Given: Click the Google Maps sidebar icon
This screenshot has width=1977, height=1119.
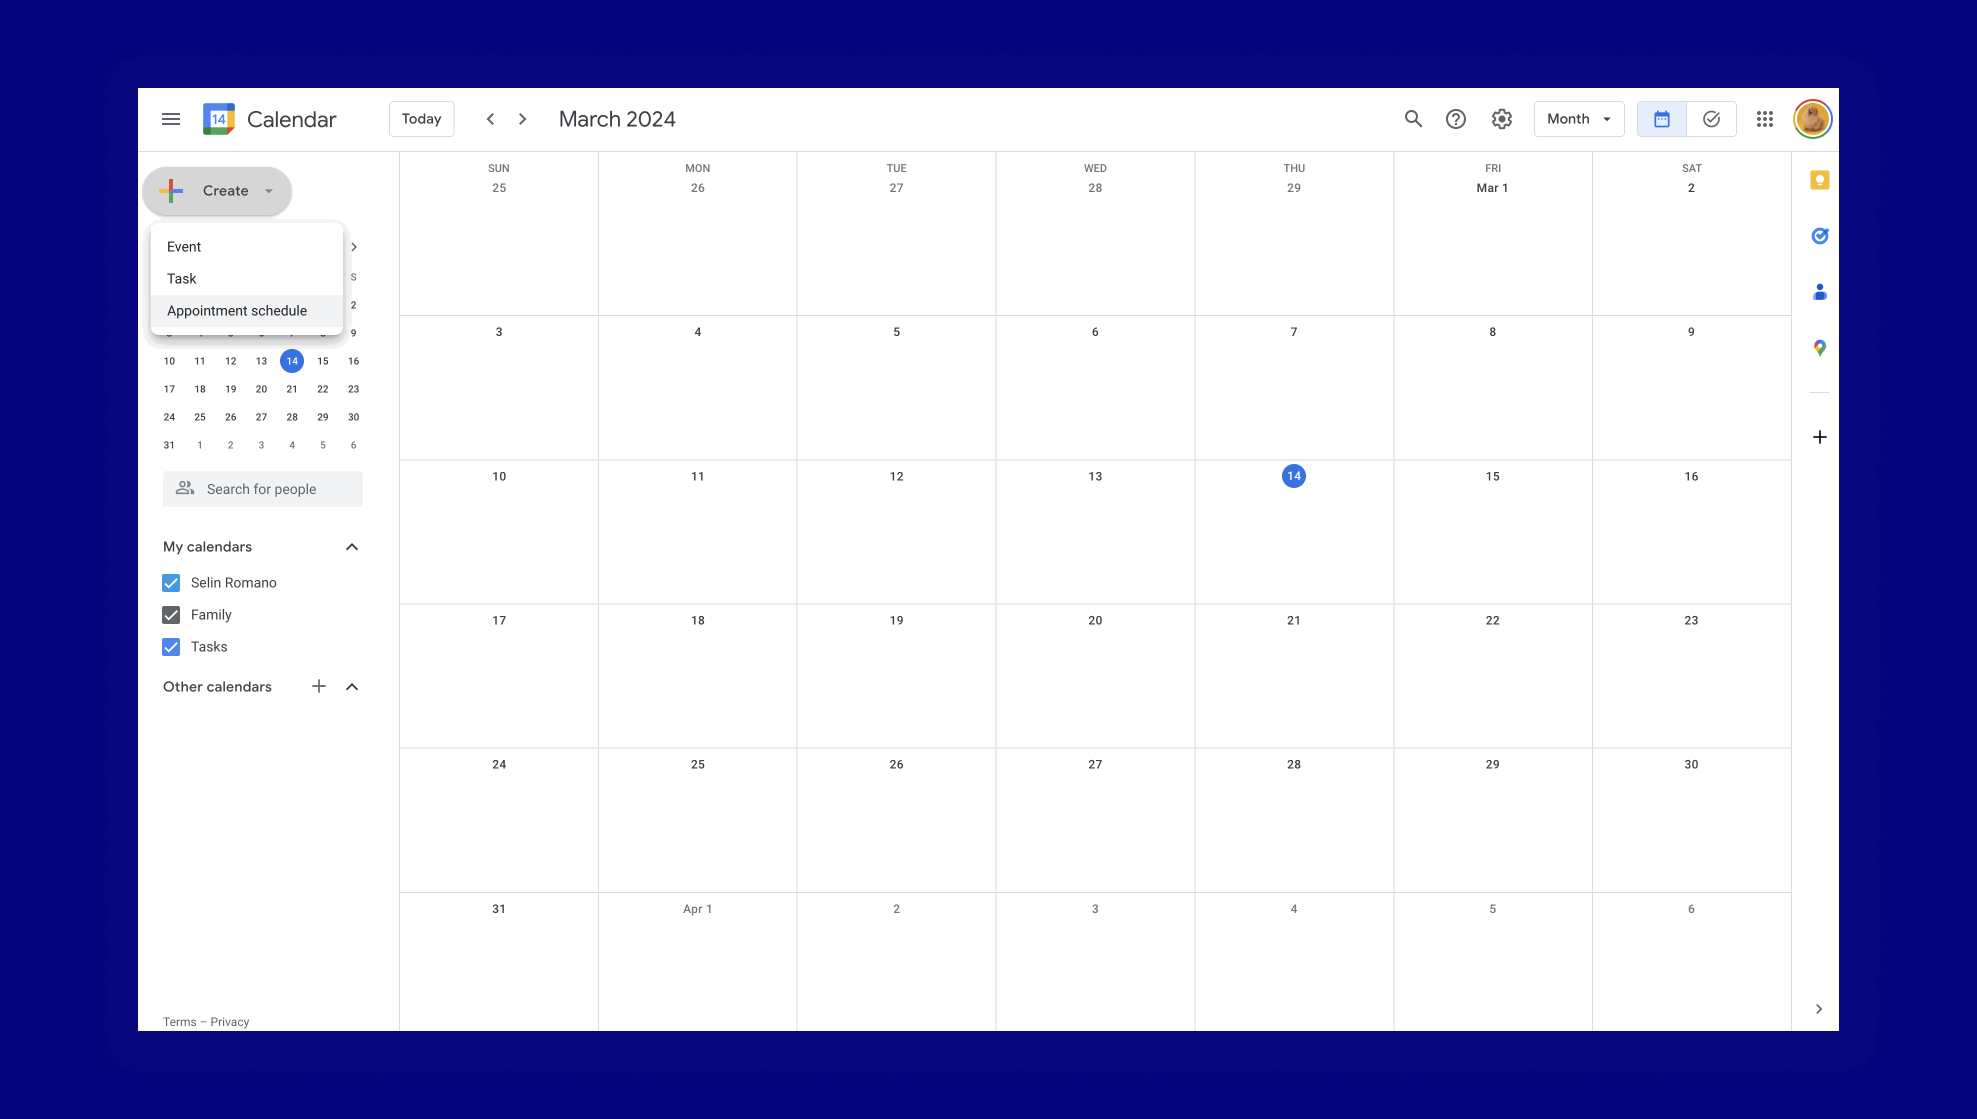Looking at the screenshot, I should 1819,348.
